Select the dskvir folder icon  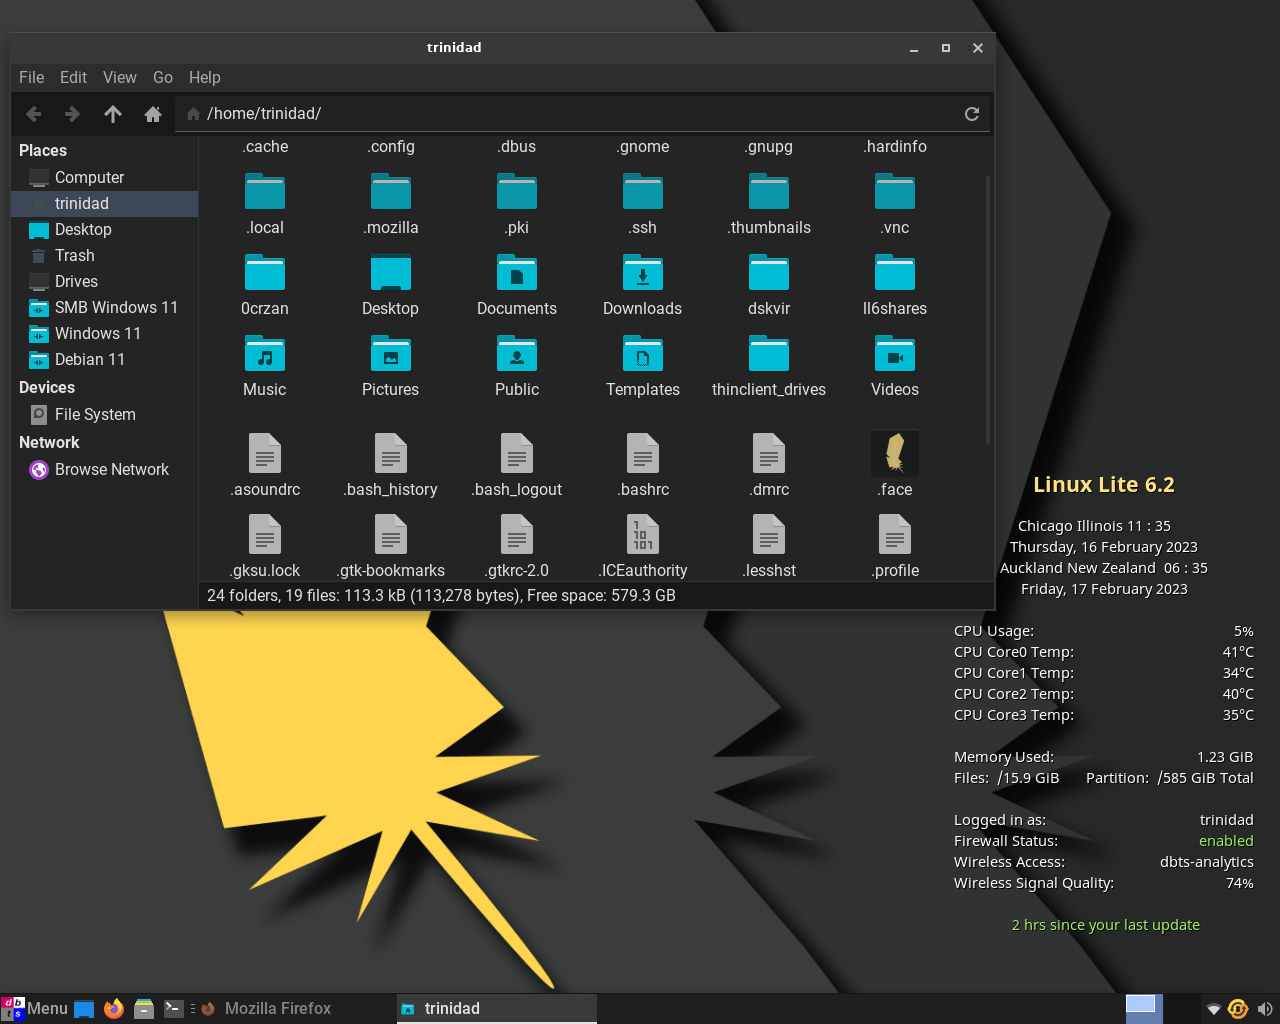pos(769,272)
